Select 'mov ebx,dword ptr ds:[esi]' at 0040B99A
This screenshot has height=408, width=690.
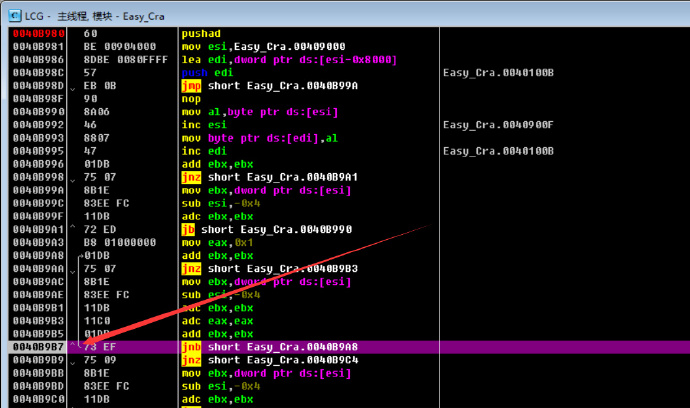(266, 191)
